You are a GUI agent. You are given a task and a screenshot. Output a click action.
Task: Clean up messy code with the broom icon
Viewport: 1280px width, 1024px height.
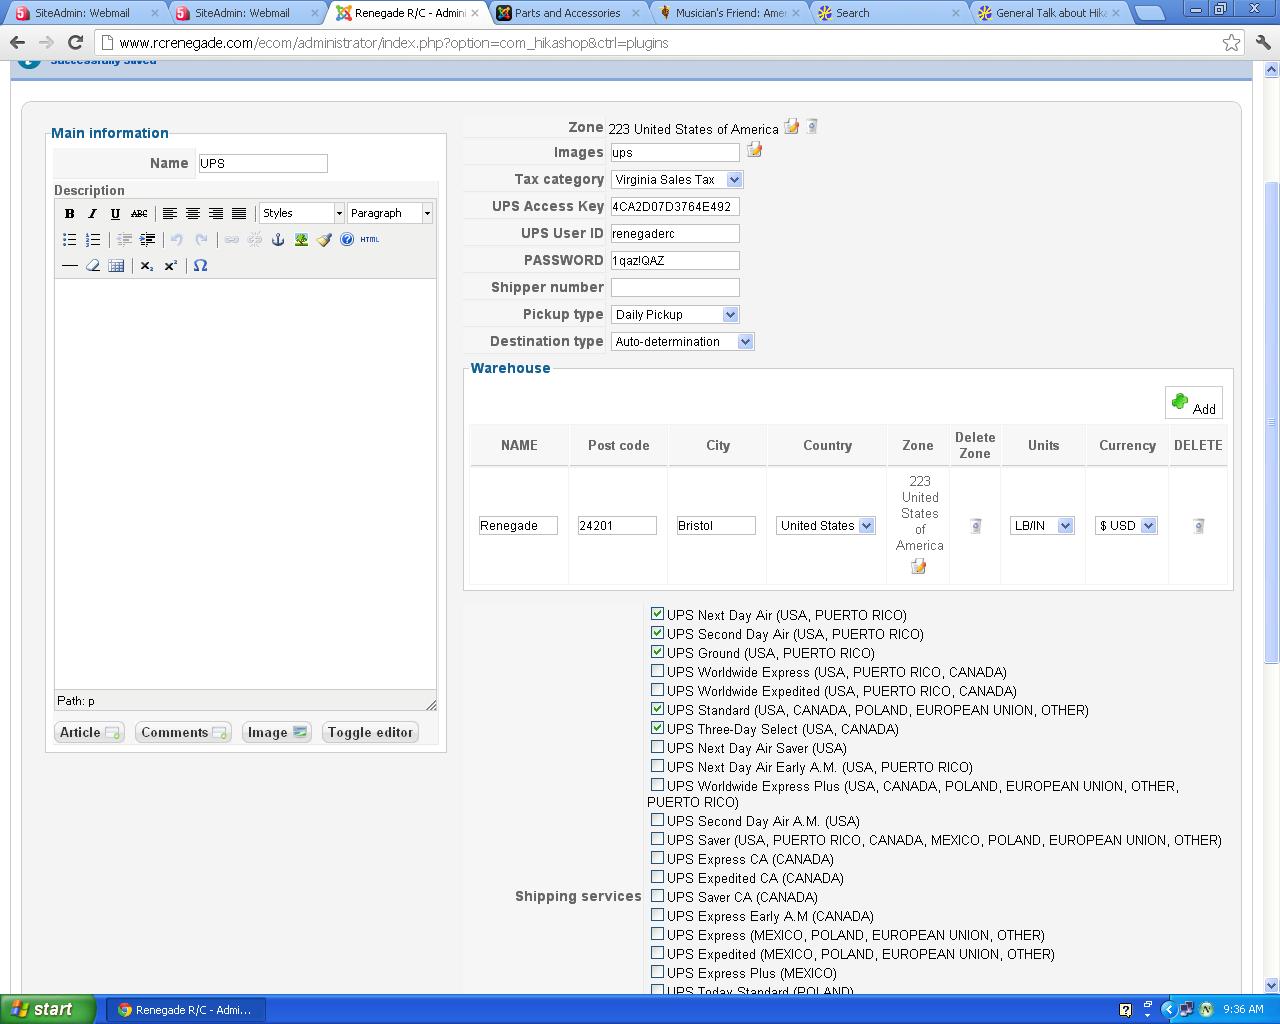pyautogui.click(x=324, y=239)
